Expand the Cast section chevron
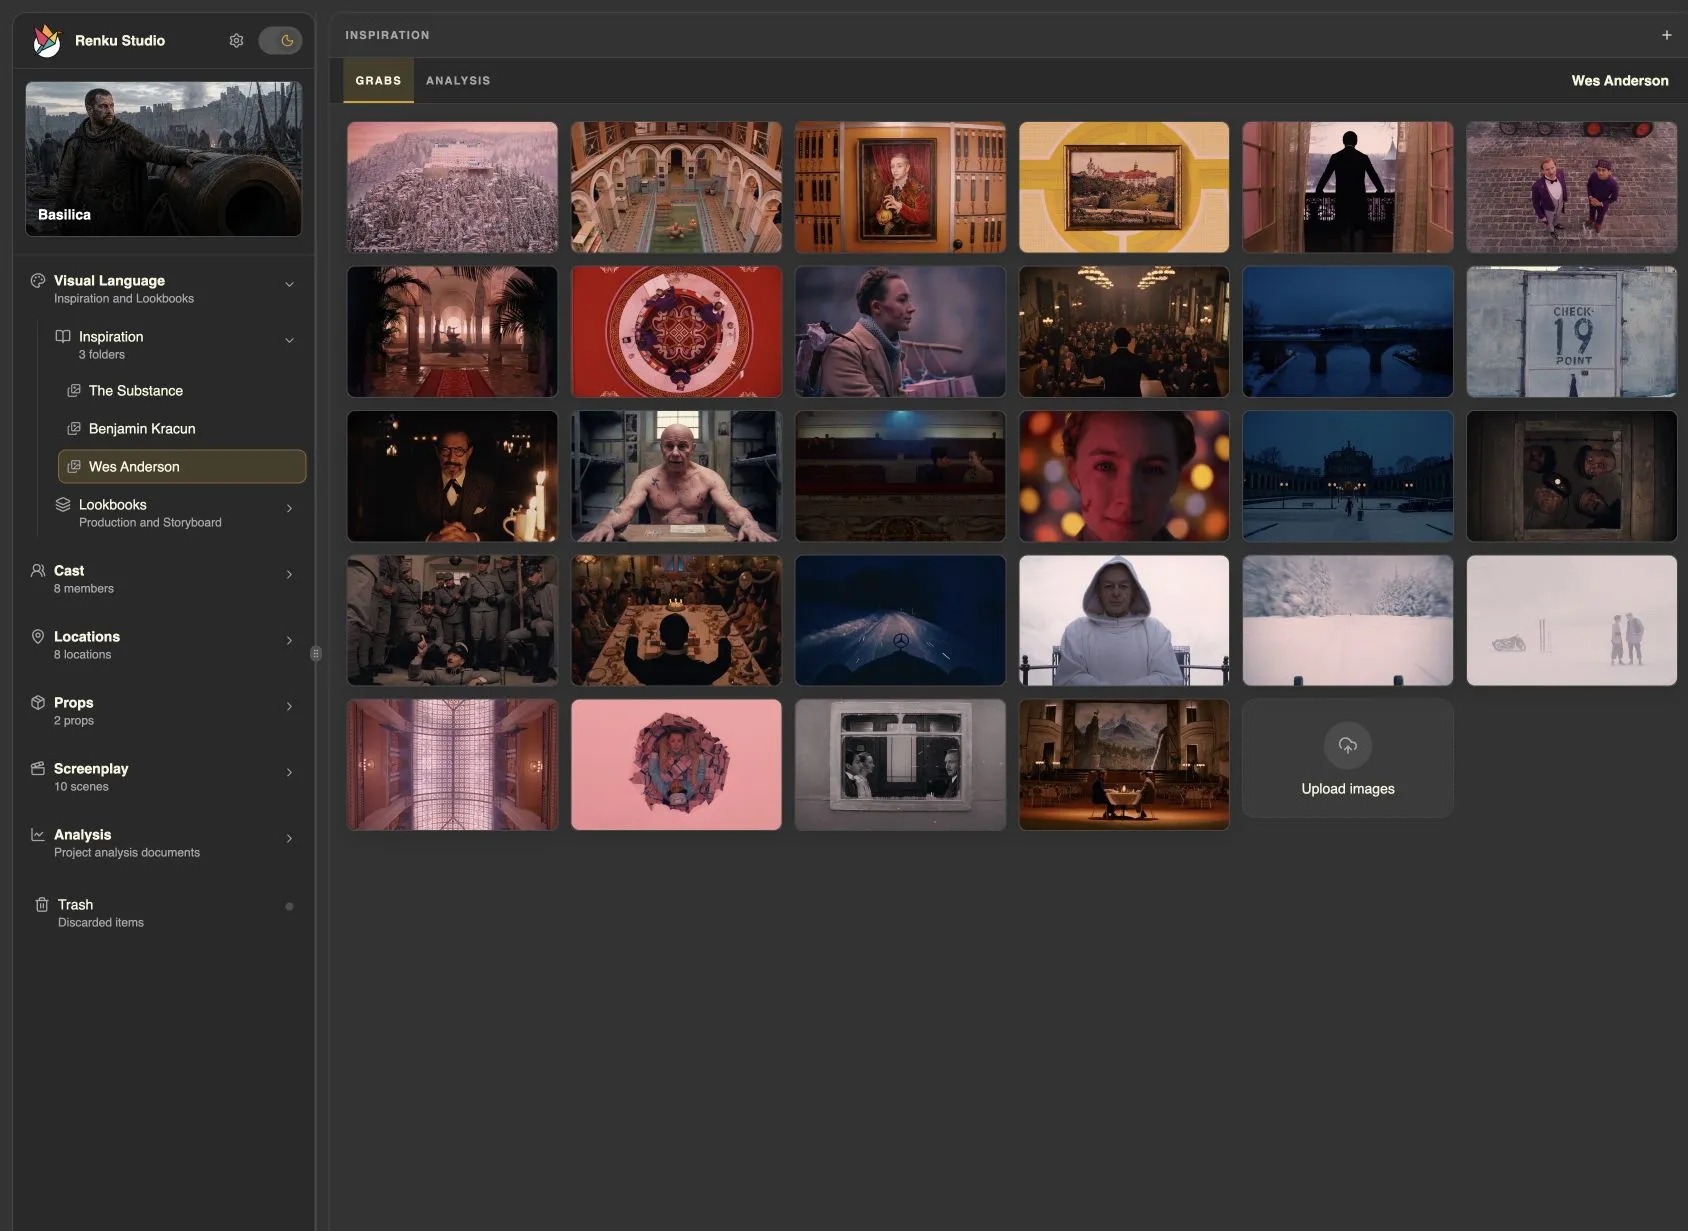The image size is (1688, 1231). (289, 575)
